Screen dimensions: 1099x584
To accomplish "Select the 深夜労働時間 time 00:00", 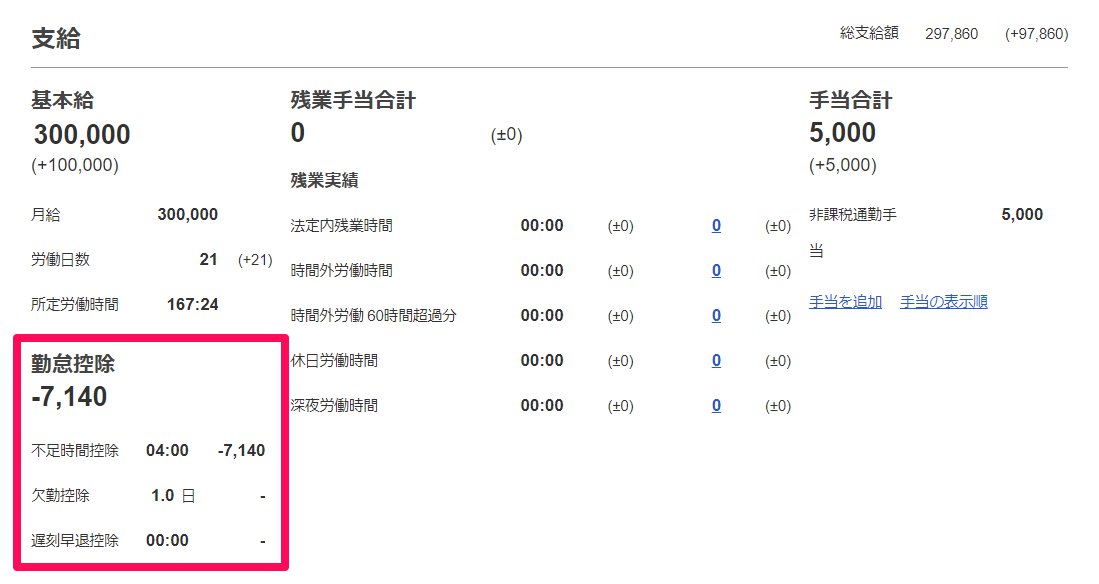I will 542,405.
